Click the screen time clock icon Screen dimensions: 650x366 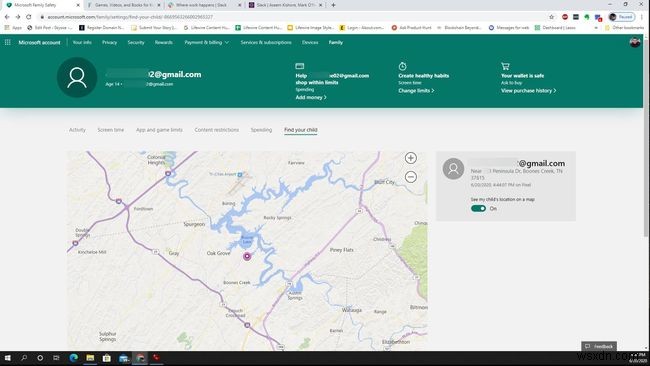[402, 66]
